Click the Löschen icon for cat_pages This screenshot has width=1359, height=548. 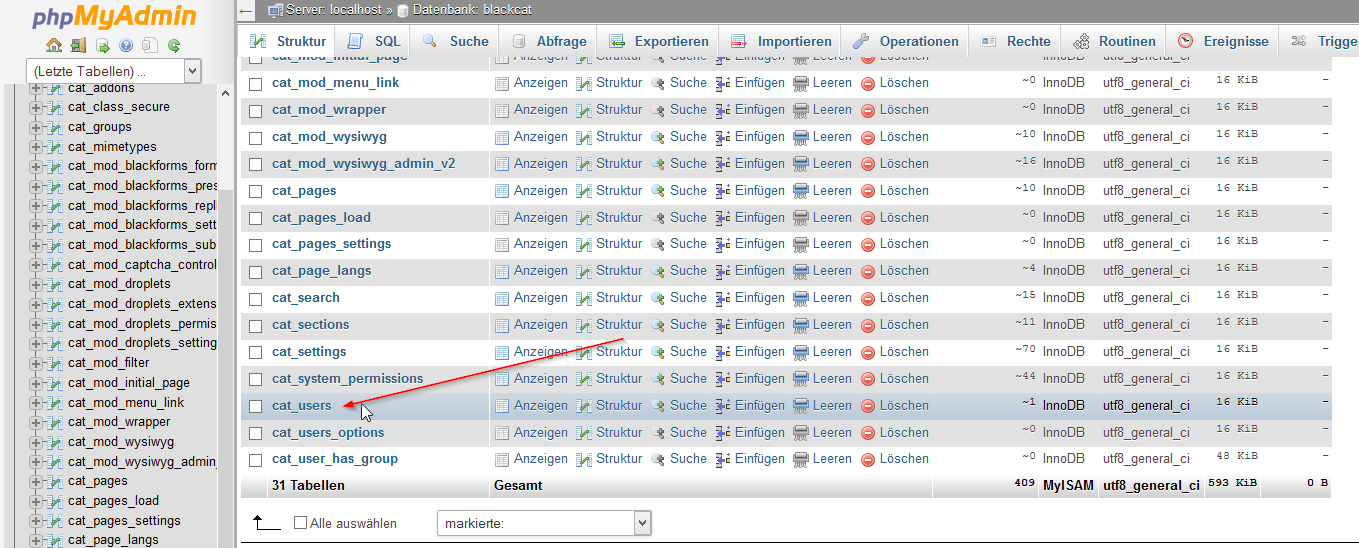[x=868, y=191]
